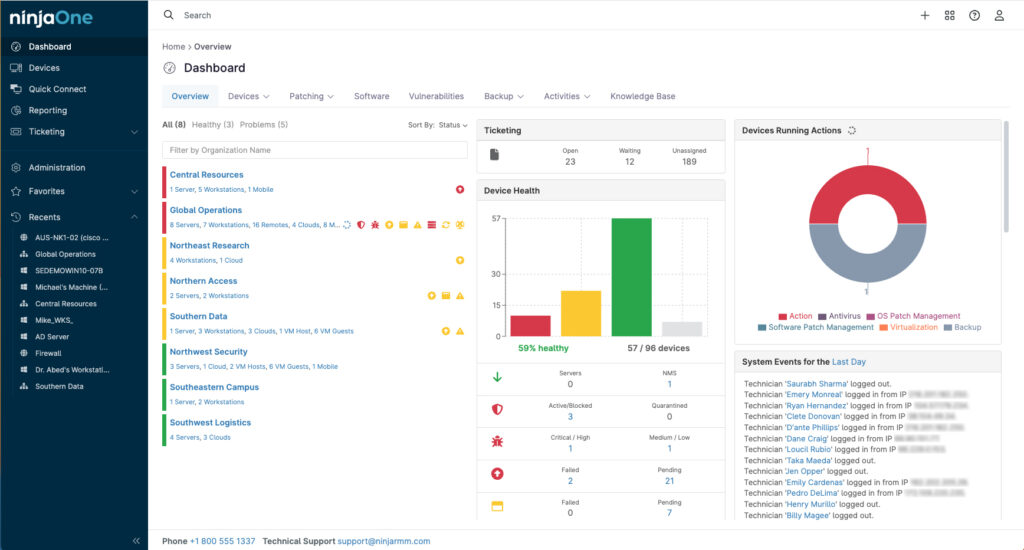Click the plus add icon in header

[925, 16]
